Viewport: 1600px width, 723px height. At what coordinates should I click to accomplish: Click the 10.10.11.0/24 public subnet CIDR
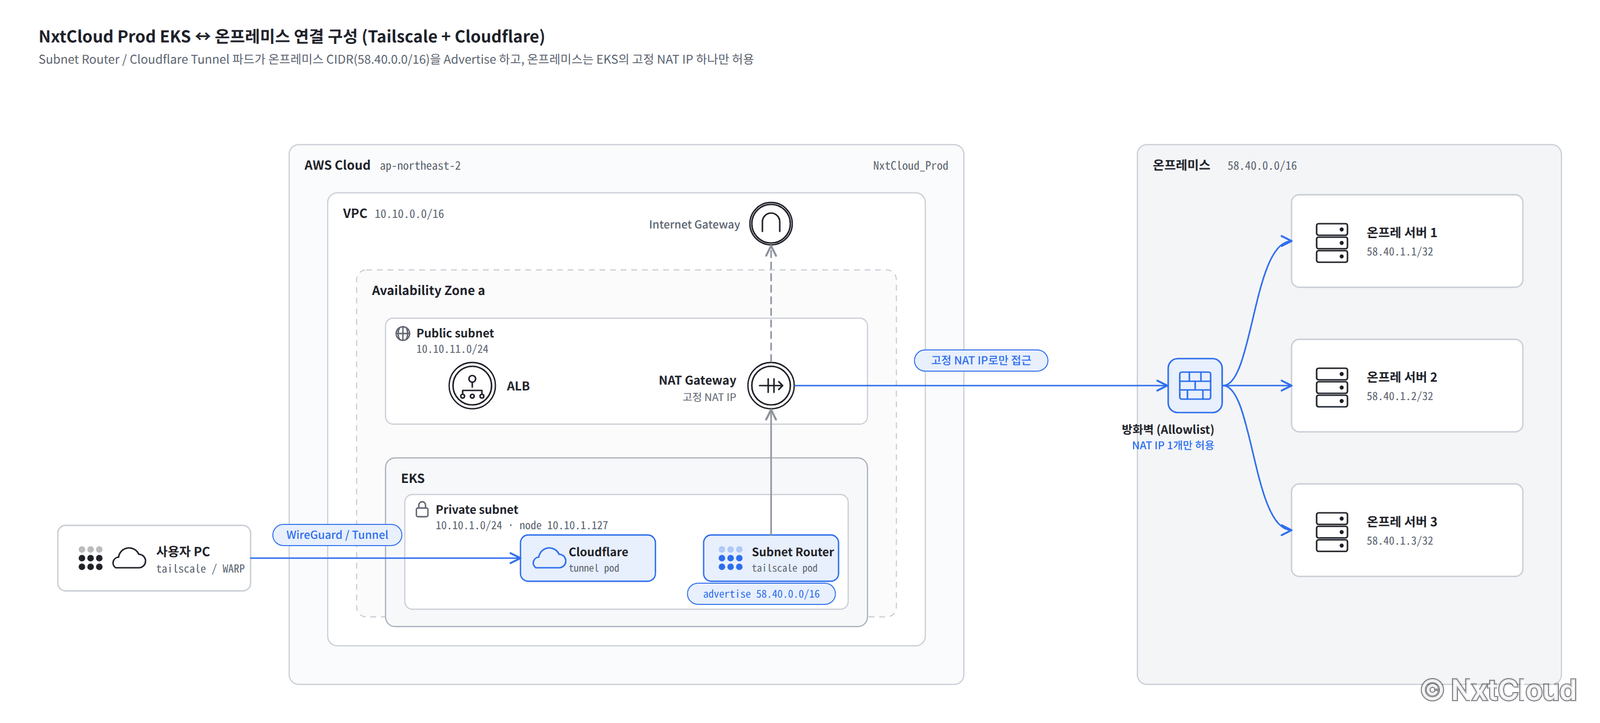[x=452, y=349]
